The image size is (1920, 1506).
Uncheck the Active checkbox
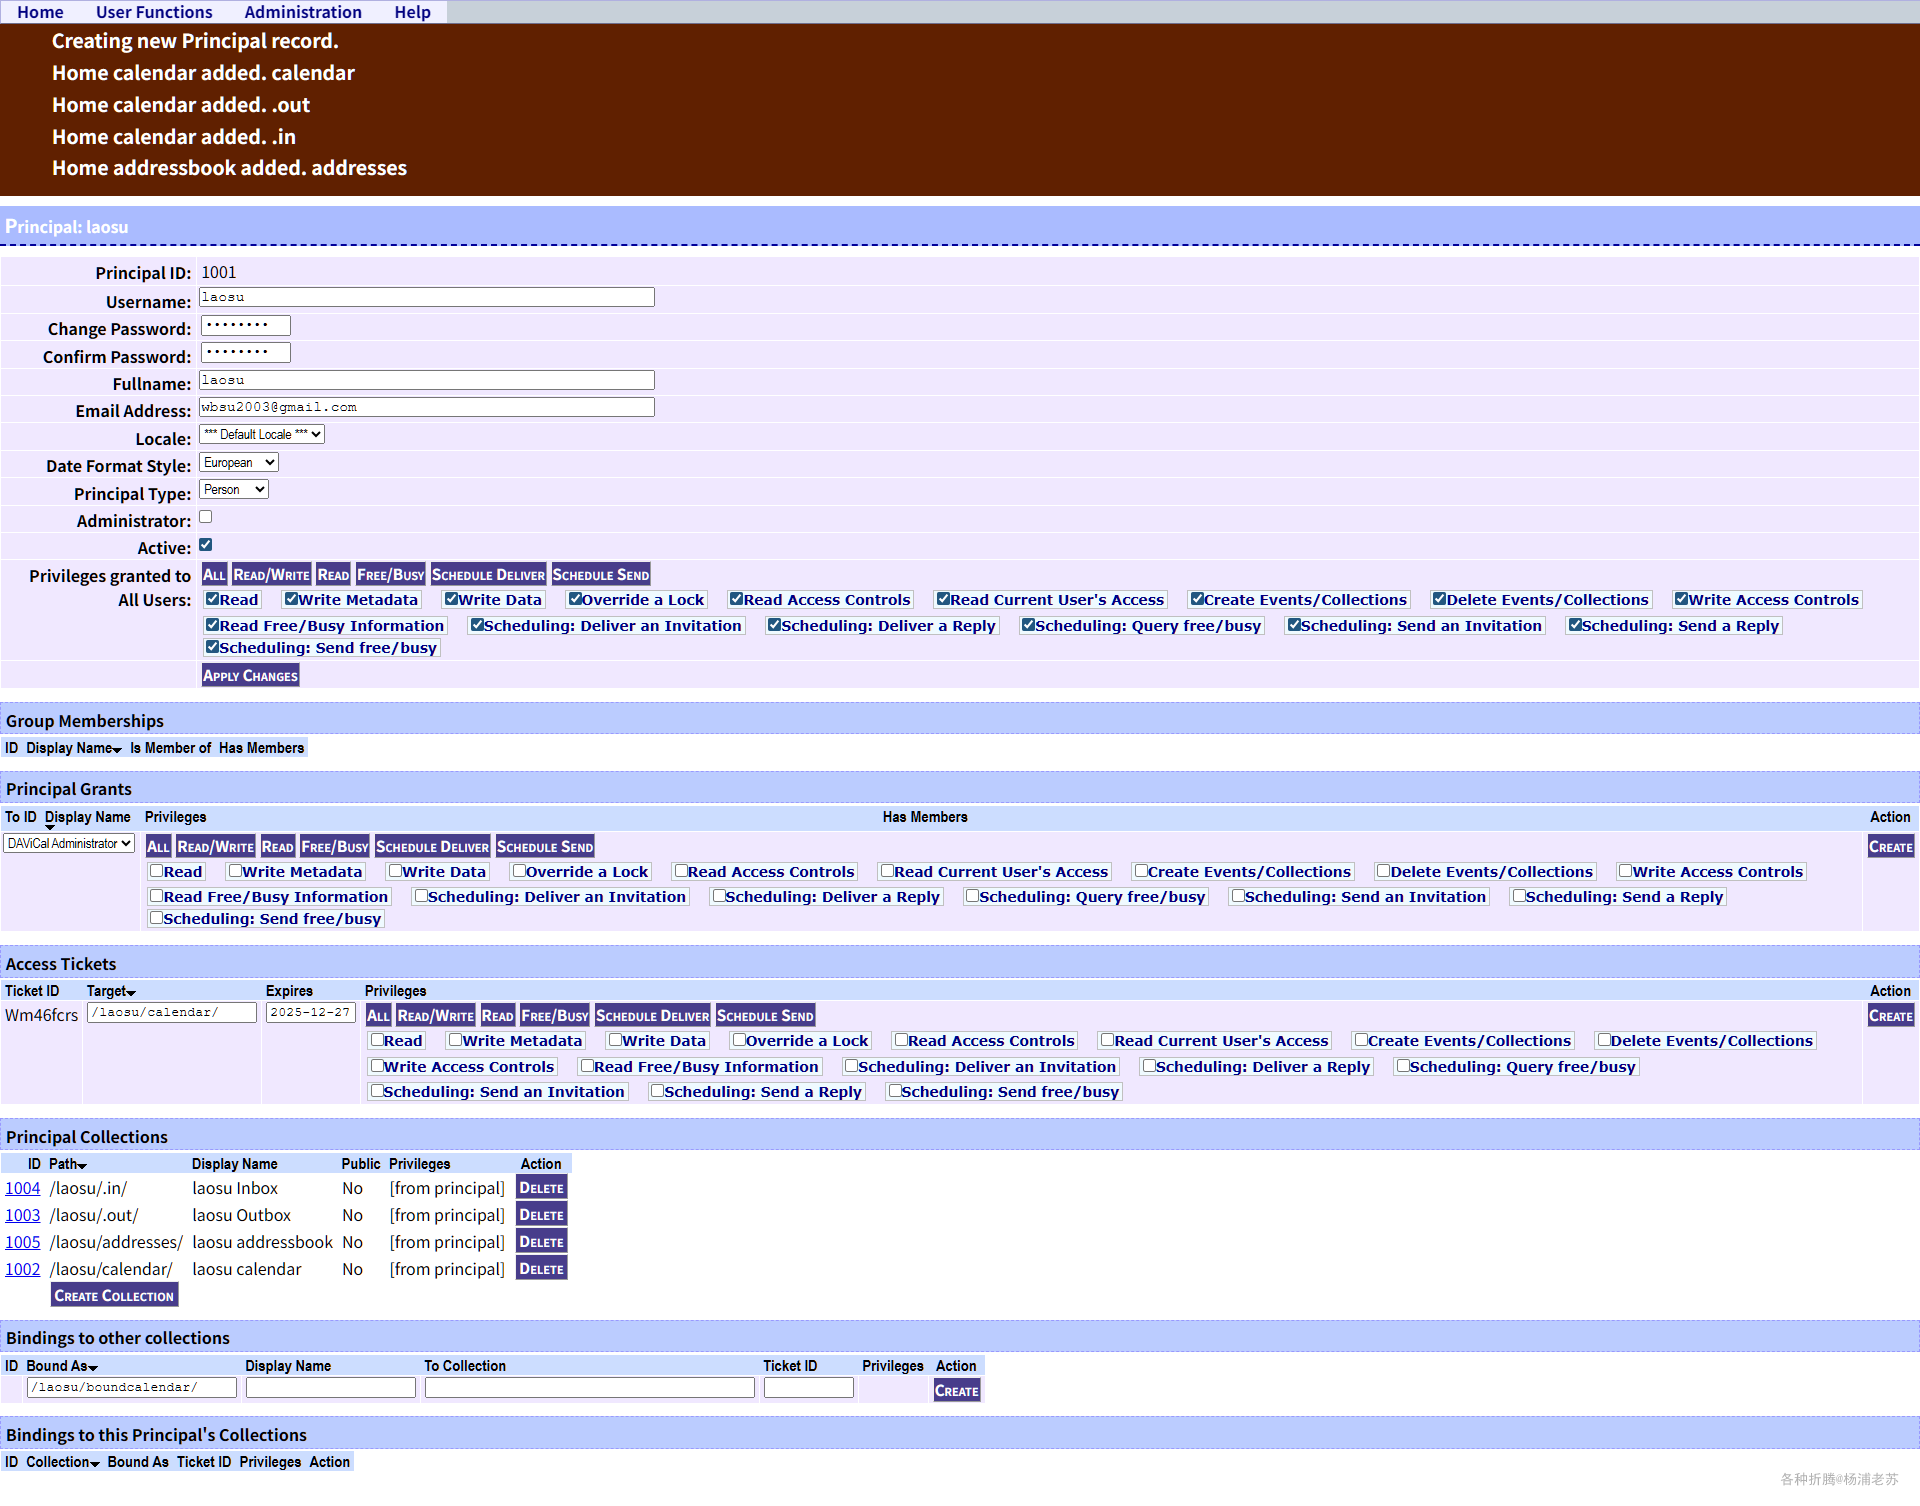coord(206,545)
